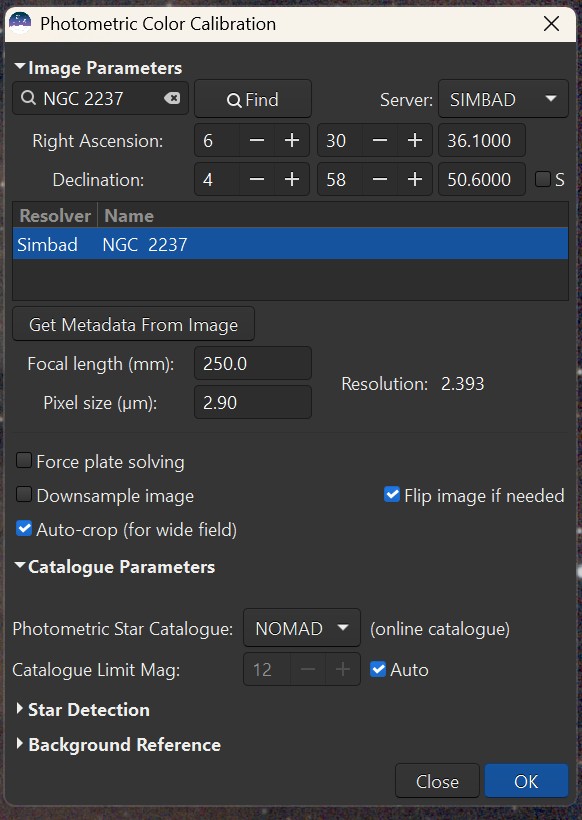Image resolution: width=582 pixels, height=820 pixels.
Task: Decrease Declination arcminutes with minus button
Action: [380, 179]
